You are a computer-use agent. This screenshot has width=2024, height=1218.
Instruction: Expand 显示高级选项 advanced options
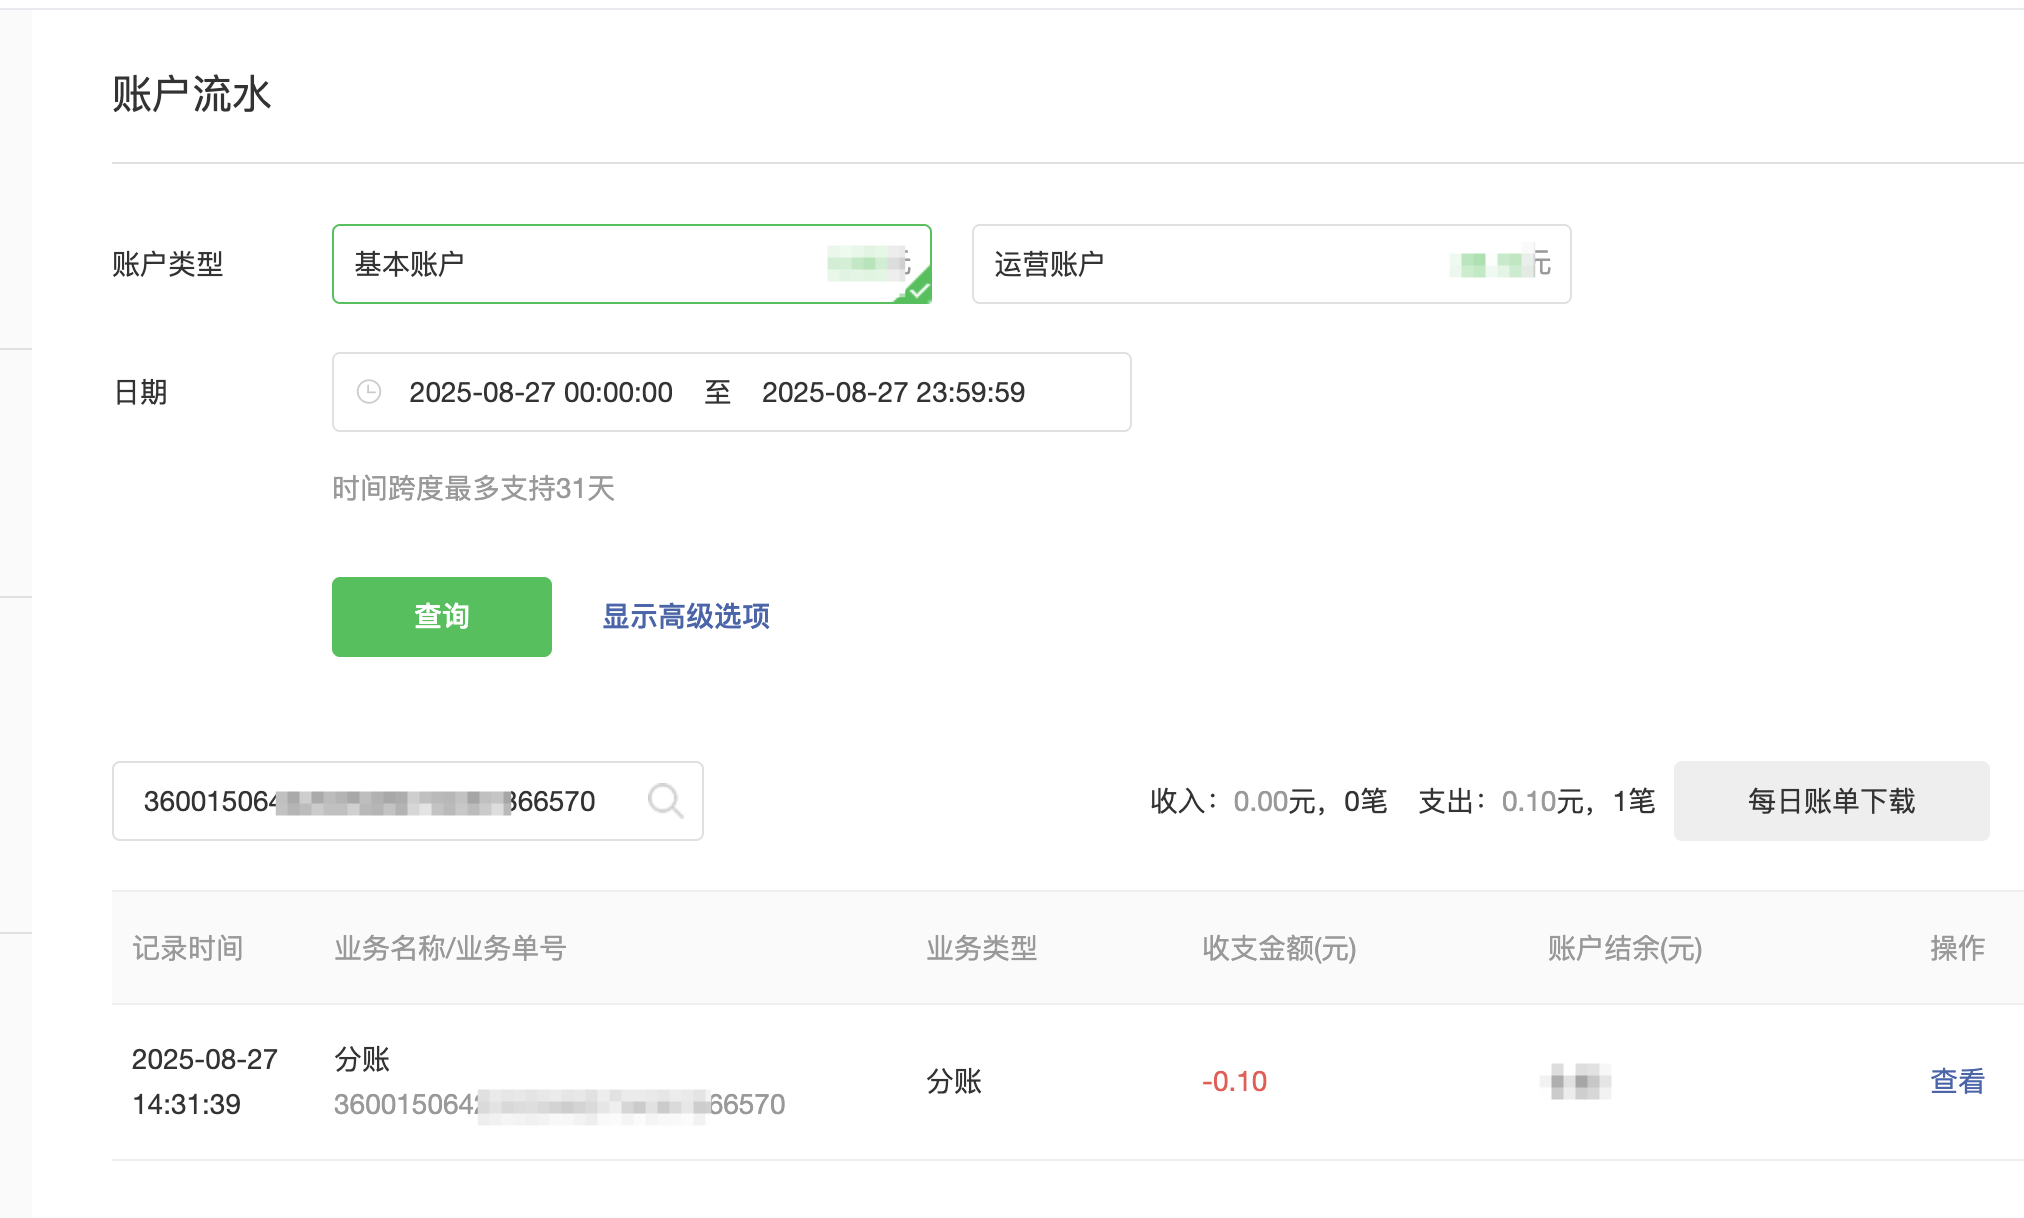(x=686, y=616)
